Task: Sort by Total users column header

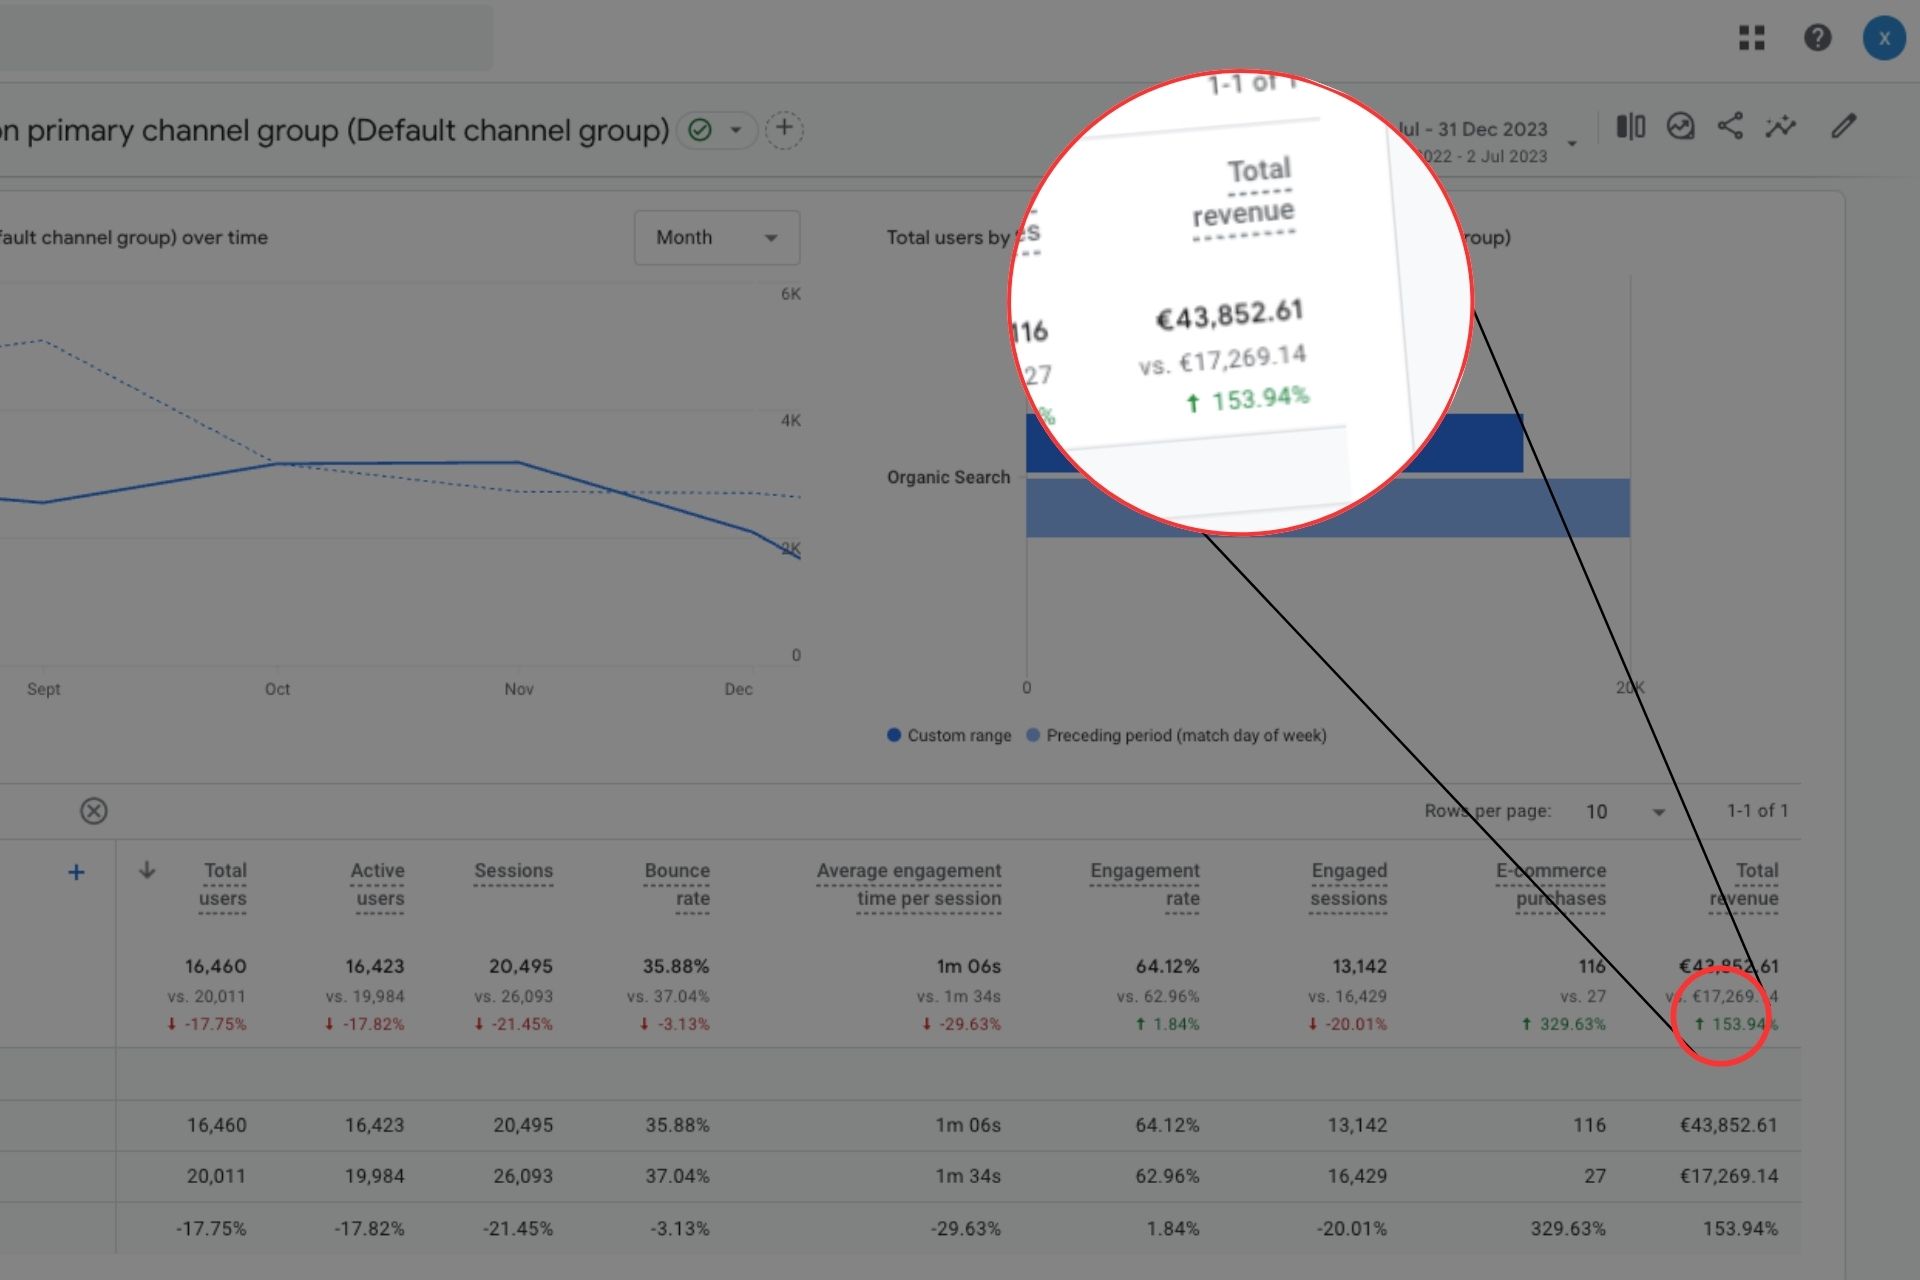Action: tap(223, 884)
